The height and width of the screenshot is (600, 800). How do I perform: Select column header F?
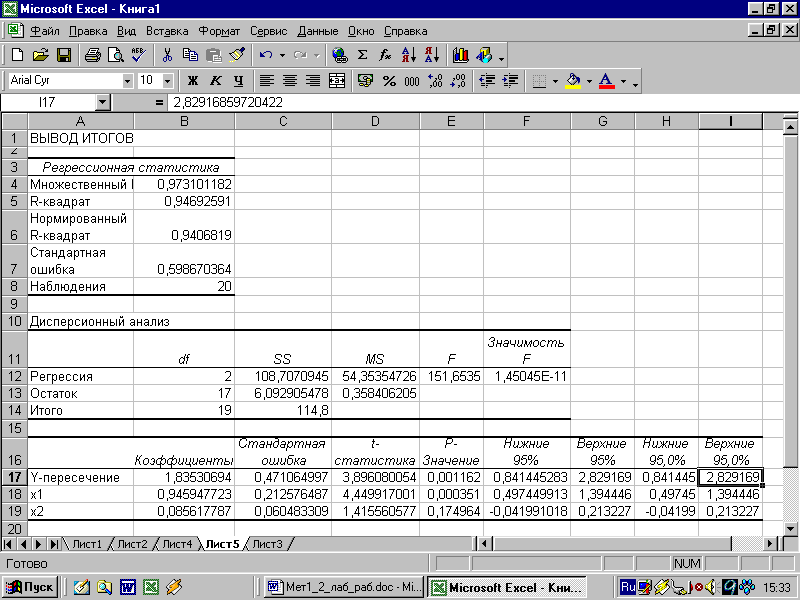[x=527, y=121]
